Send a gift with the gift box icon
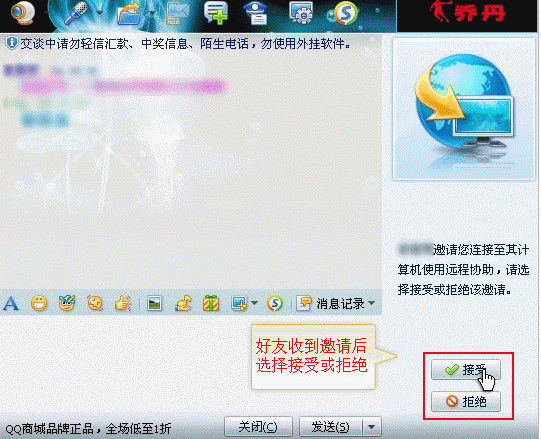The height and width of the screenshot is (439, 541). pos(211,303)
